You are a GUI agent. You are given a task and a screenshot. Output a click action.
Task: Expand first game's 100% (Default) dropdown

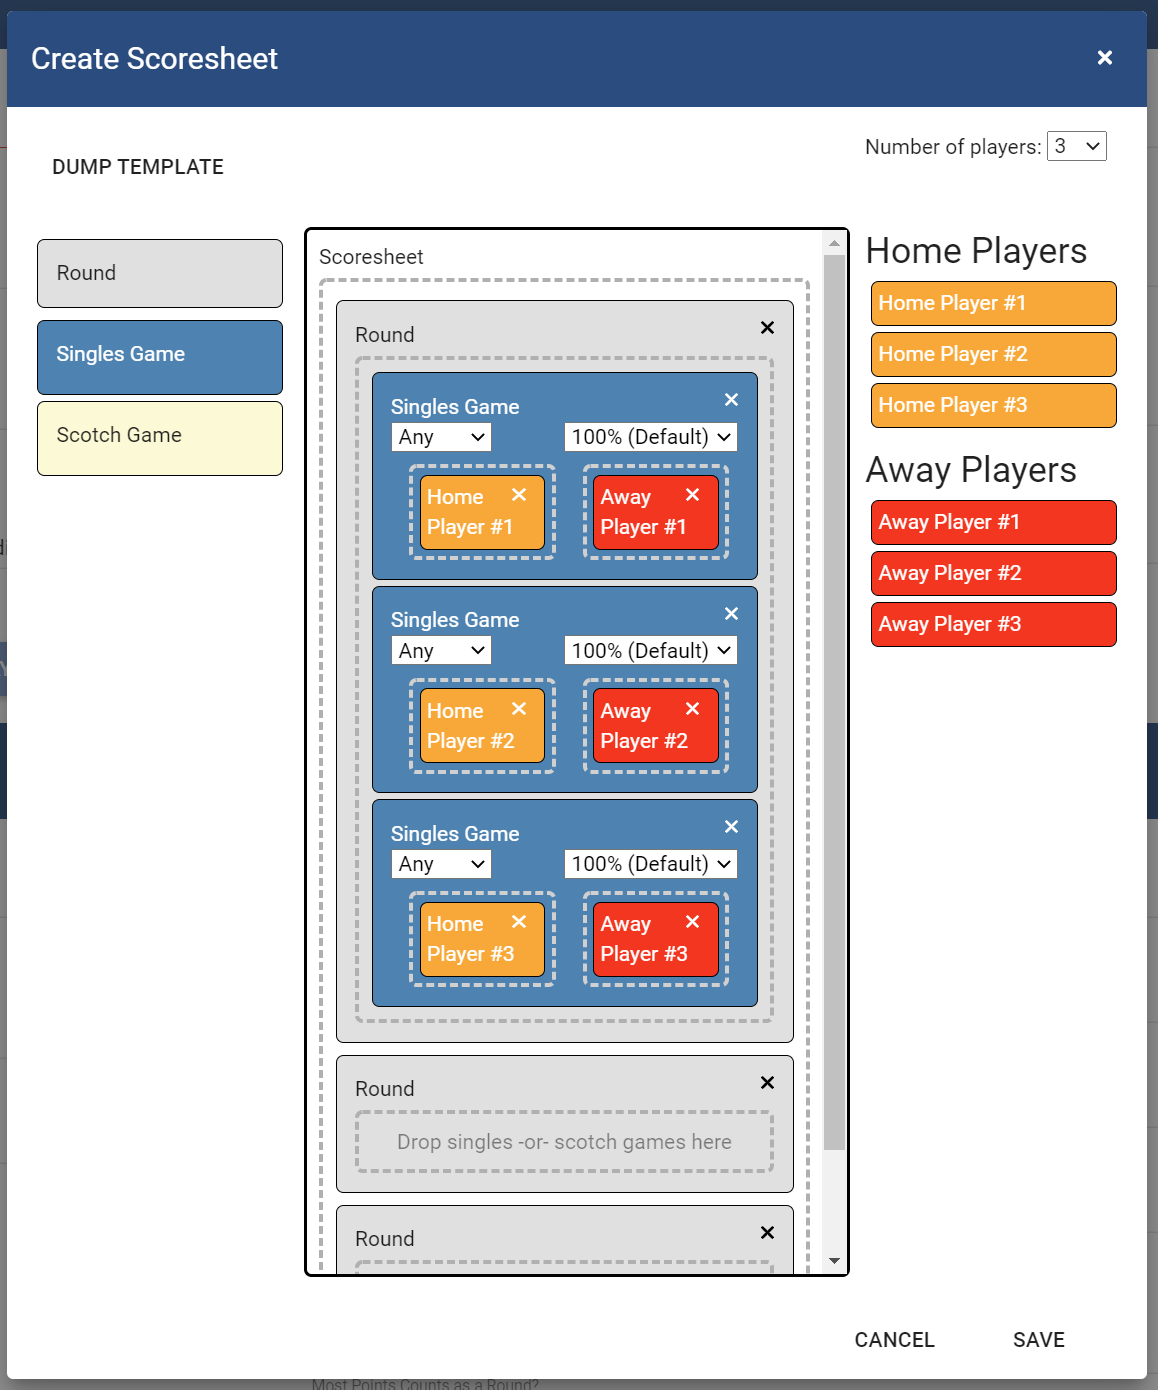point(650,437)
